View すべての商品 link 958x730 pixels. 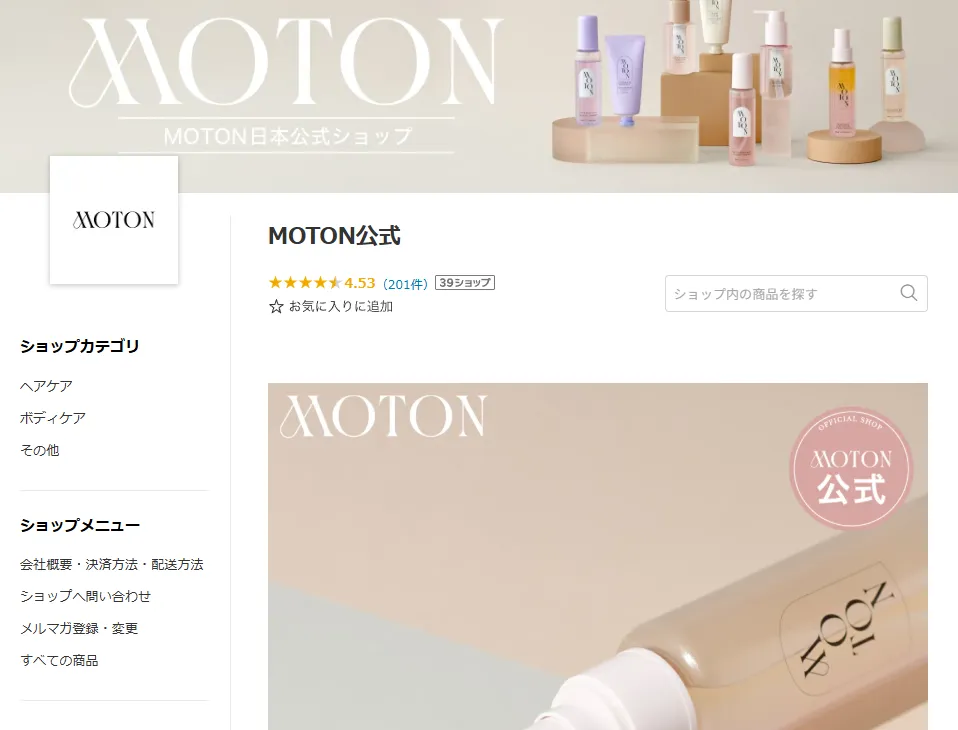tap(59, 660)
